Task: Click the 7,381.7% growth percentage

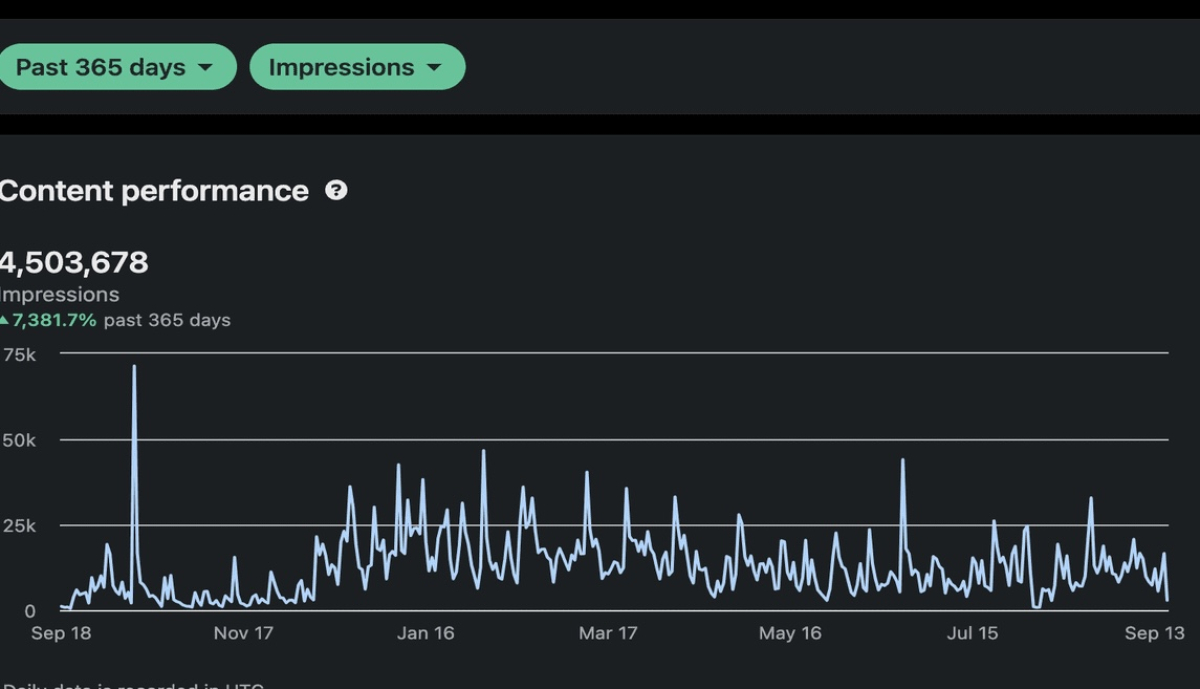Action: click(54, 320)
